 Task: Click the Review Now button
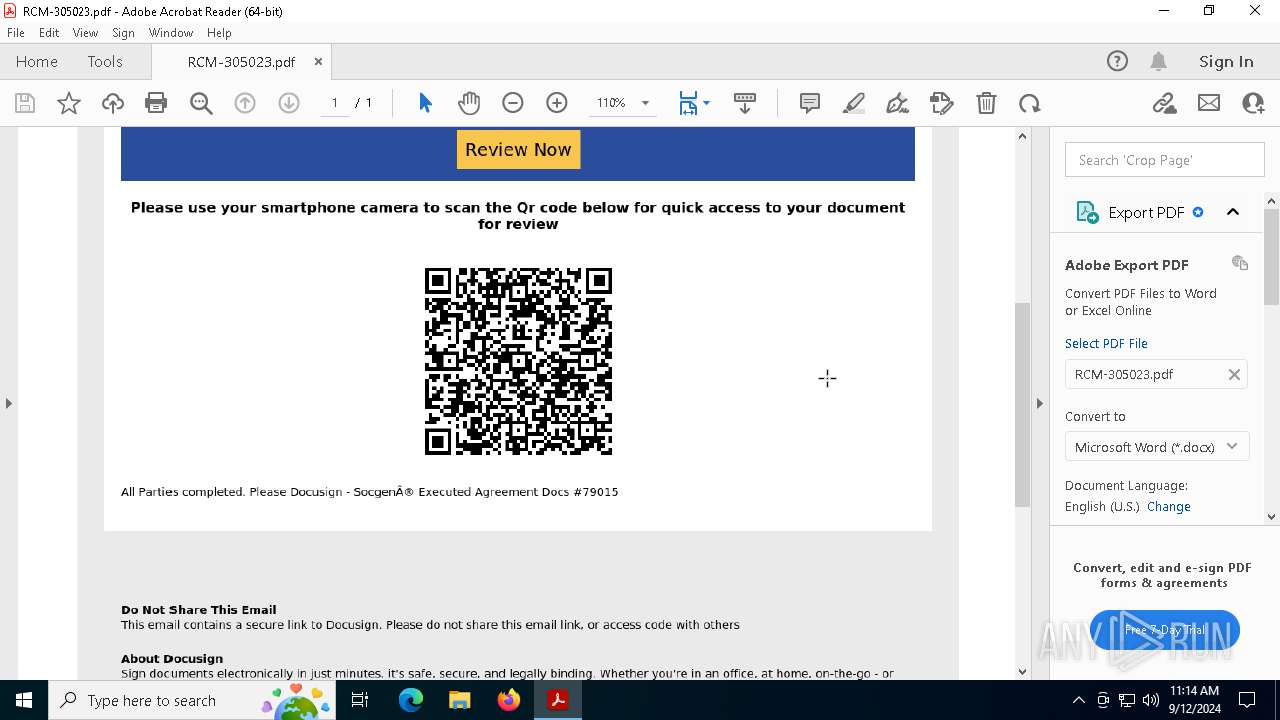(518, 149)
